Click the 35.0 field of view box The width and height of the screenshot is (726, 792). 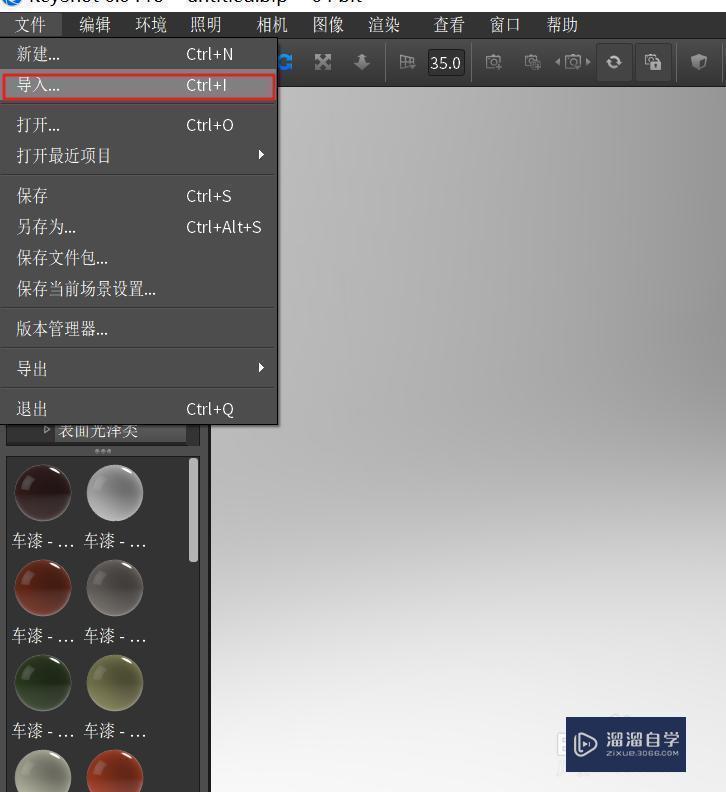[446, 63]
